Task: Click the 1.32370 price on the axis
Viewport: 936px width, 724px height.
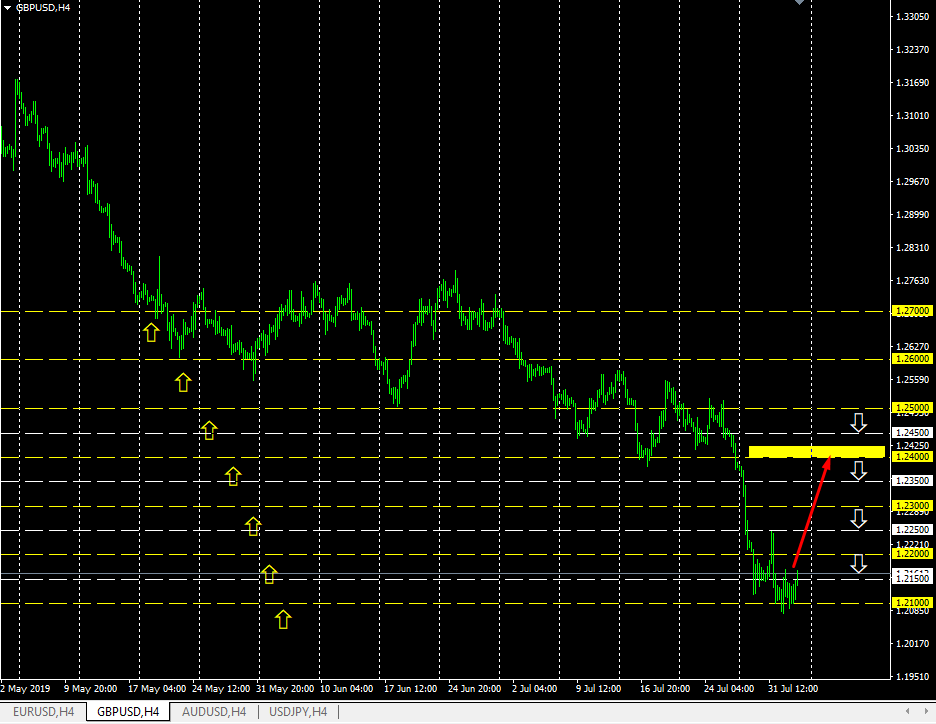Action: pyautogui.click(x=913, y=50)
